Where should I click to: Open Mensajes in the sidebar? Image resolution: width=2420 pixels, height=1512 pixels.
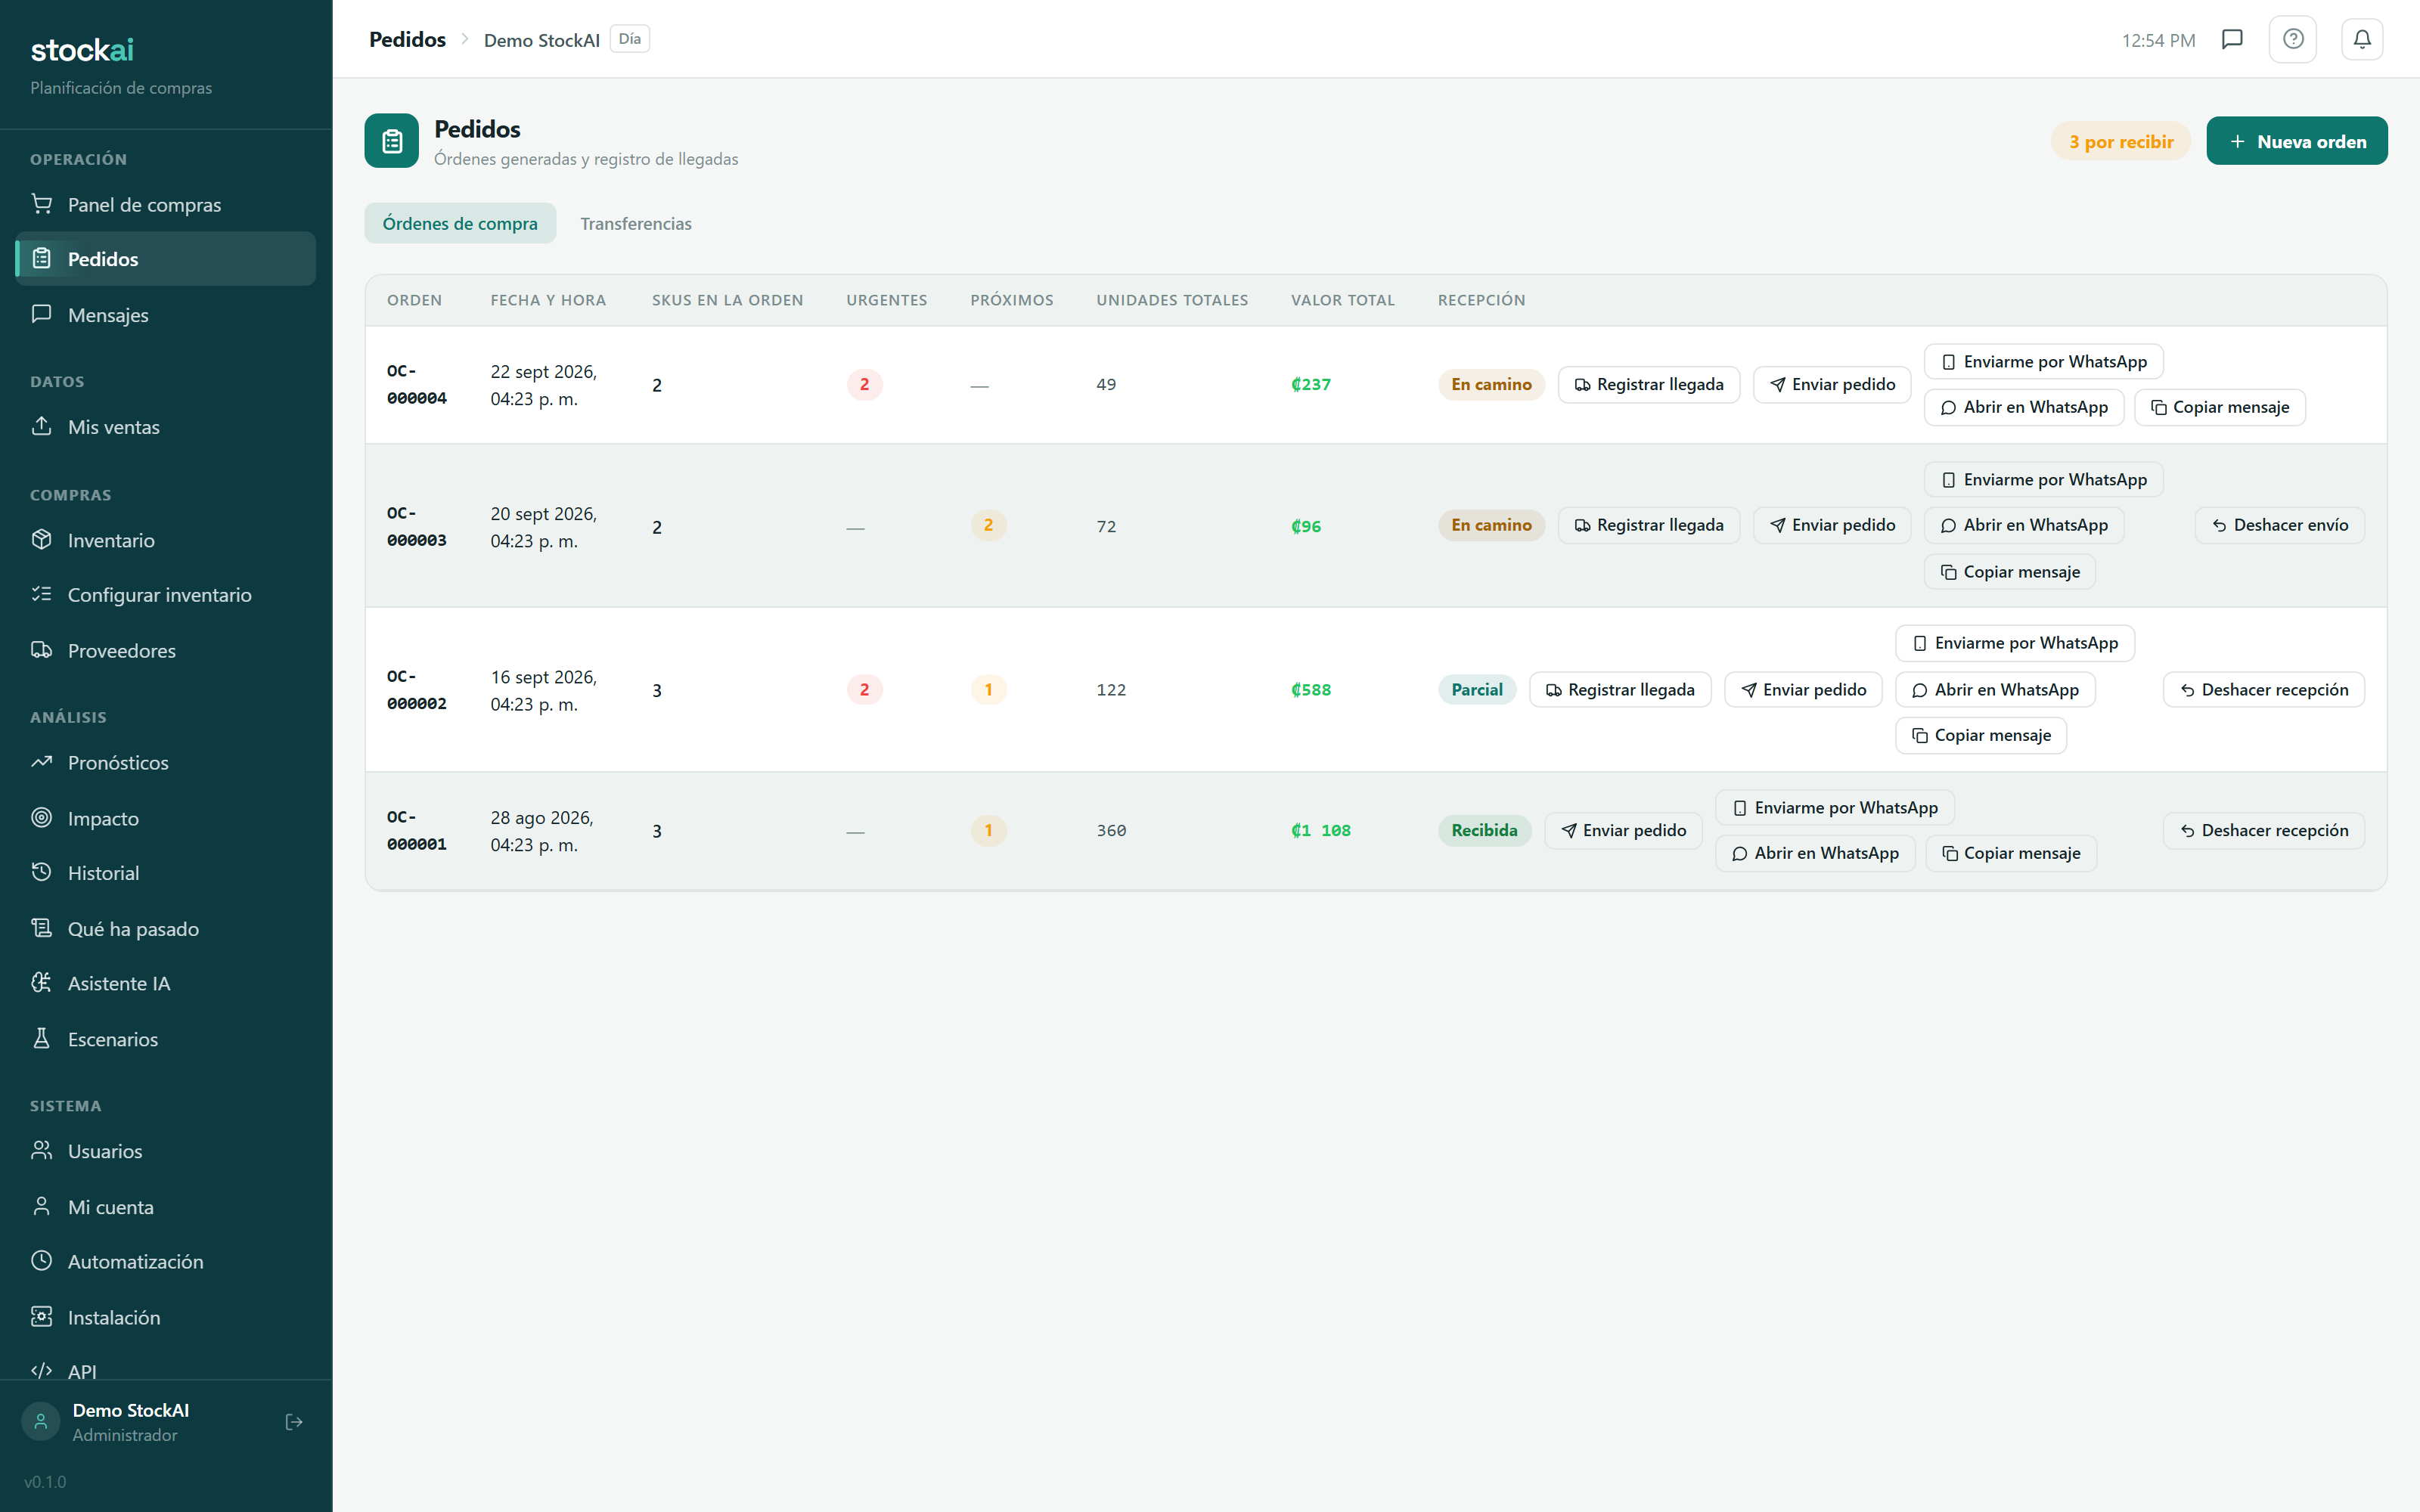166,315
